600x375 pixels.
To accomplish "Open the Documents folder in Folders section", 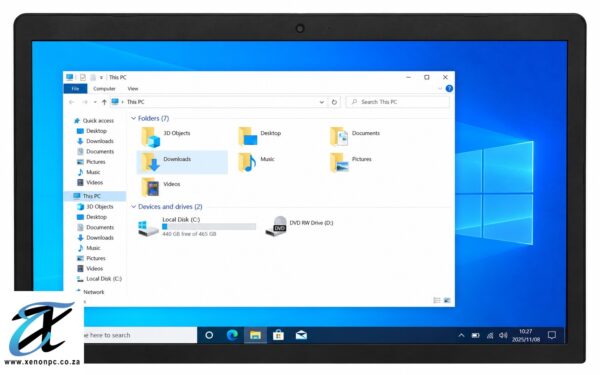I will [355, 137].
